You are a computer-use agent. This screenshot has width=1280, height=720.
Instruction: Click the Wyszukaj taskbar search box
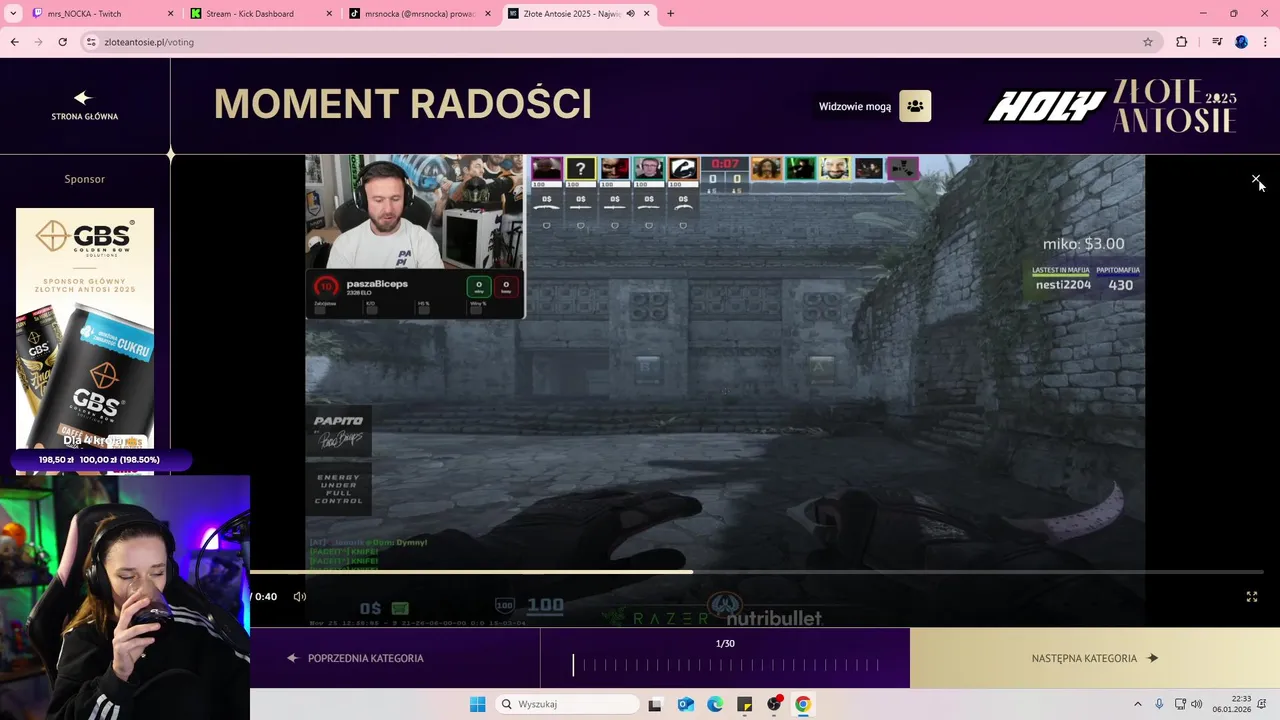pyautogui.click(x=567, y=704)
